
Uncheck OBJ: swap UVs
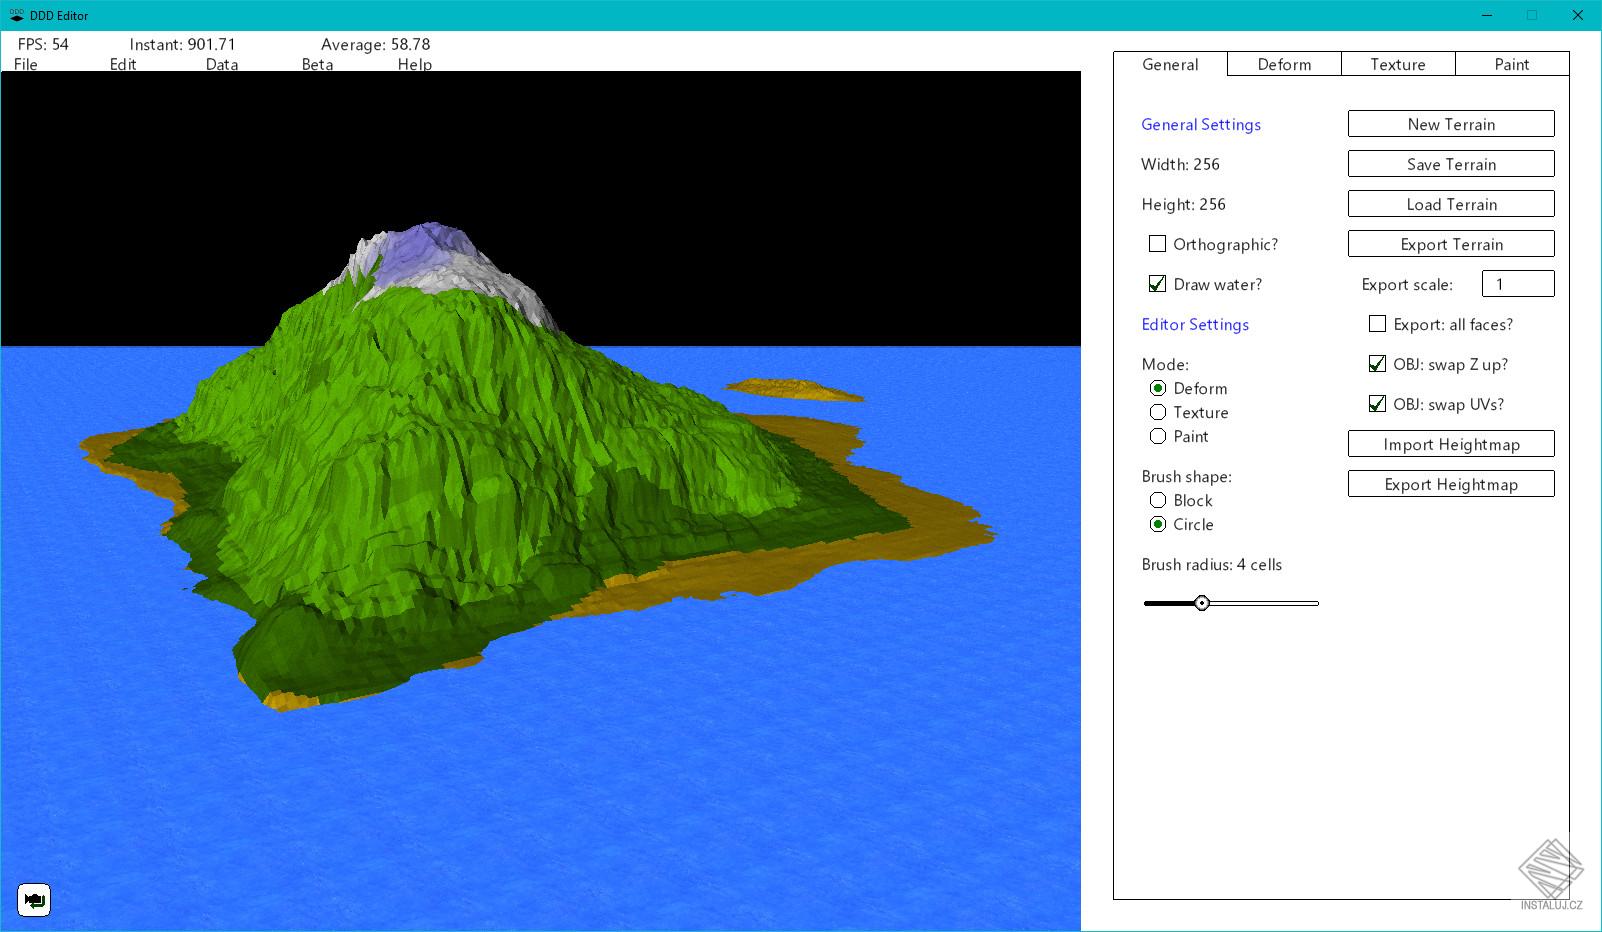point(1377,404)
